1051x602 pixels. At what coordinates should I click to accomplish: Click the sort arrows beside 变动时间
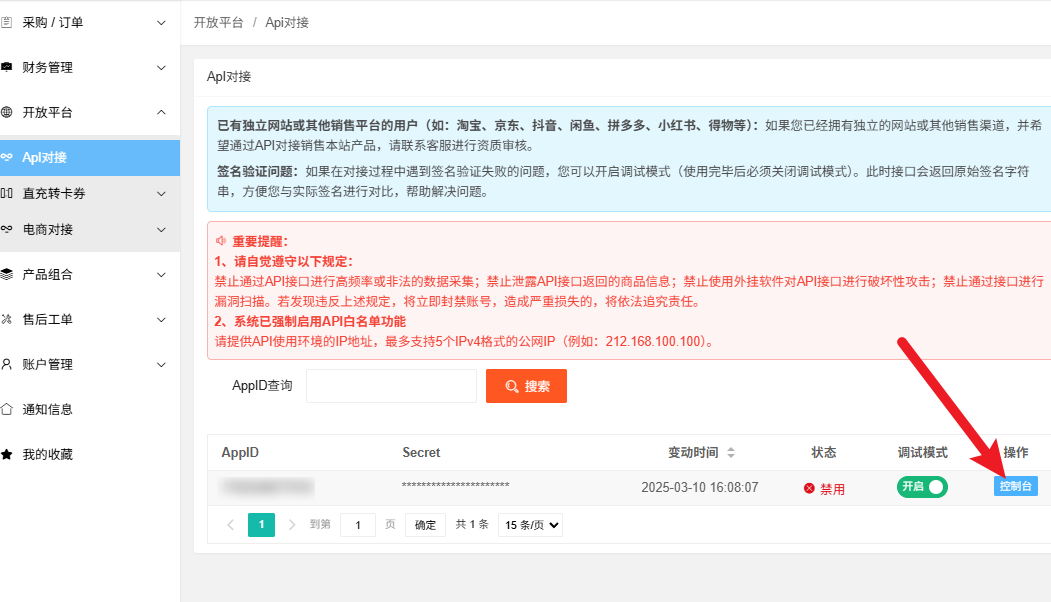(x=731, y=453)
